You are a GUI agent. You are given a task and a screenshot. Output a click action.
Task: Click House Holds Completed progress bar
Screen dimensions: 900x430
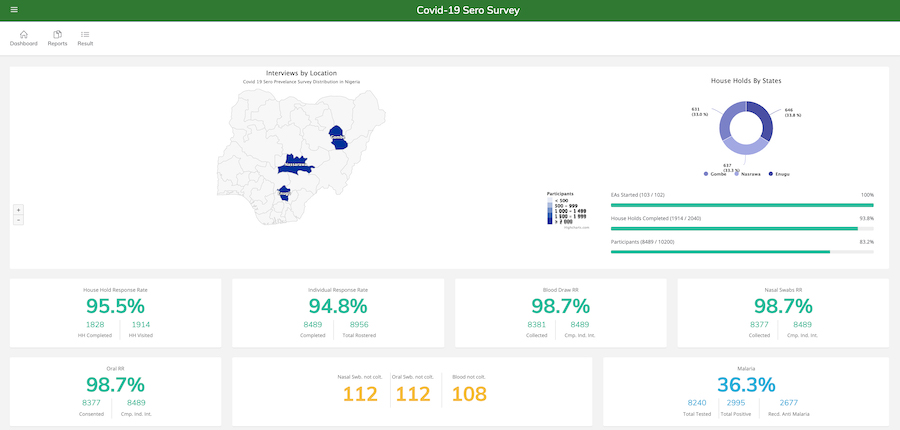click(742, 228)
